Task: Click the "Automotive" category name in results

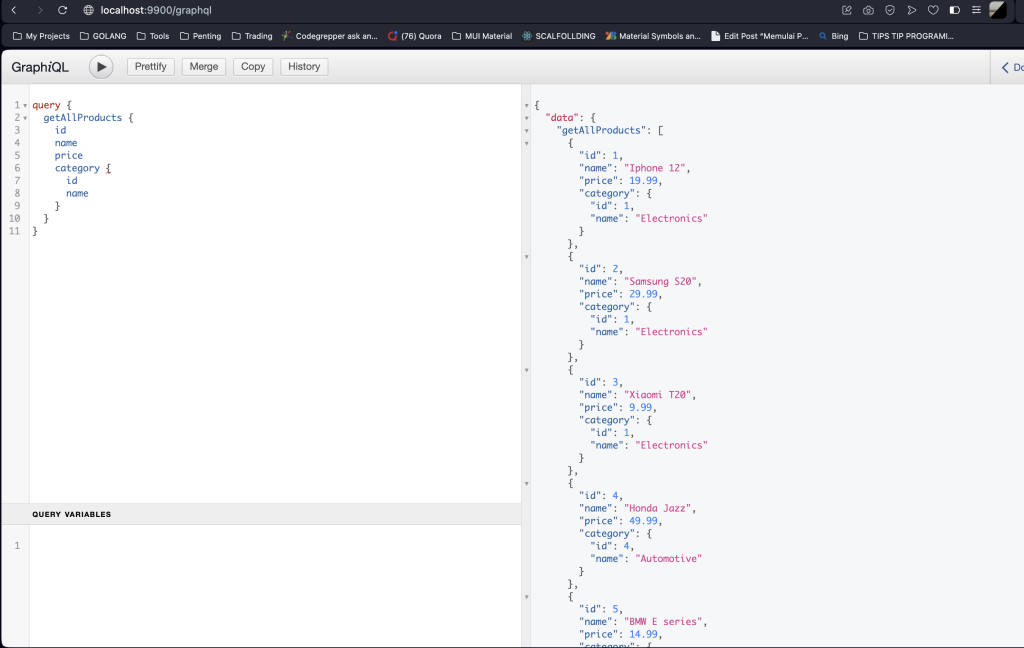Action: click(669, 559)
